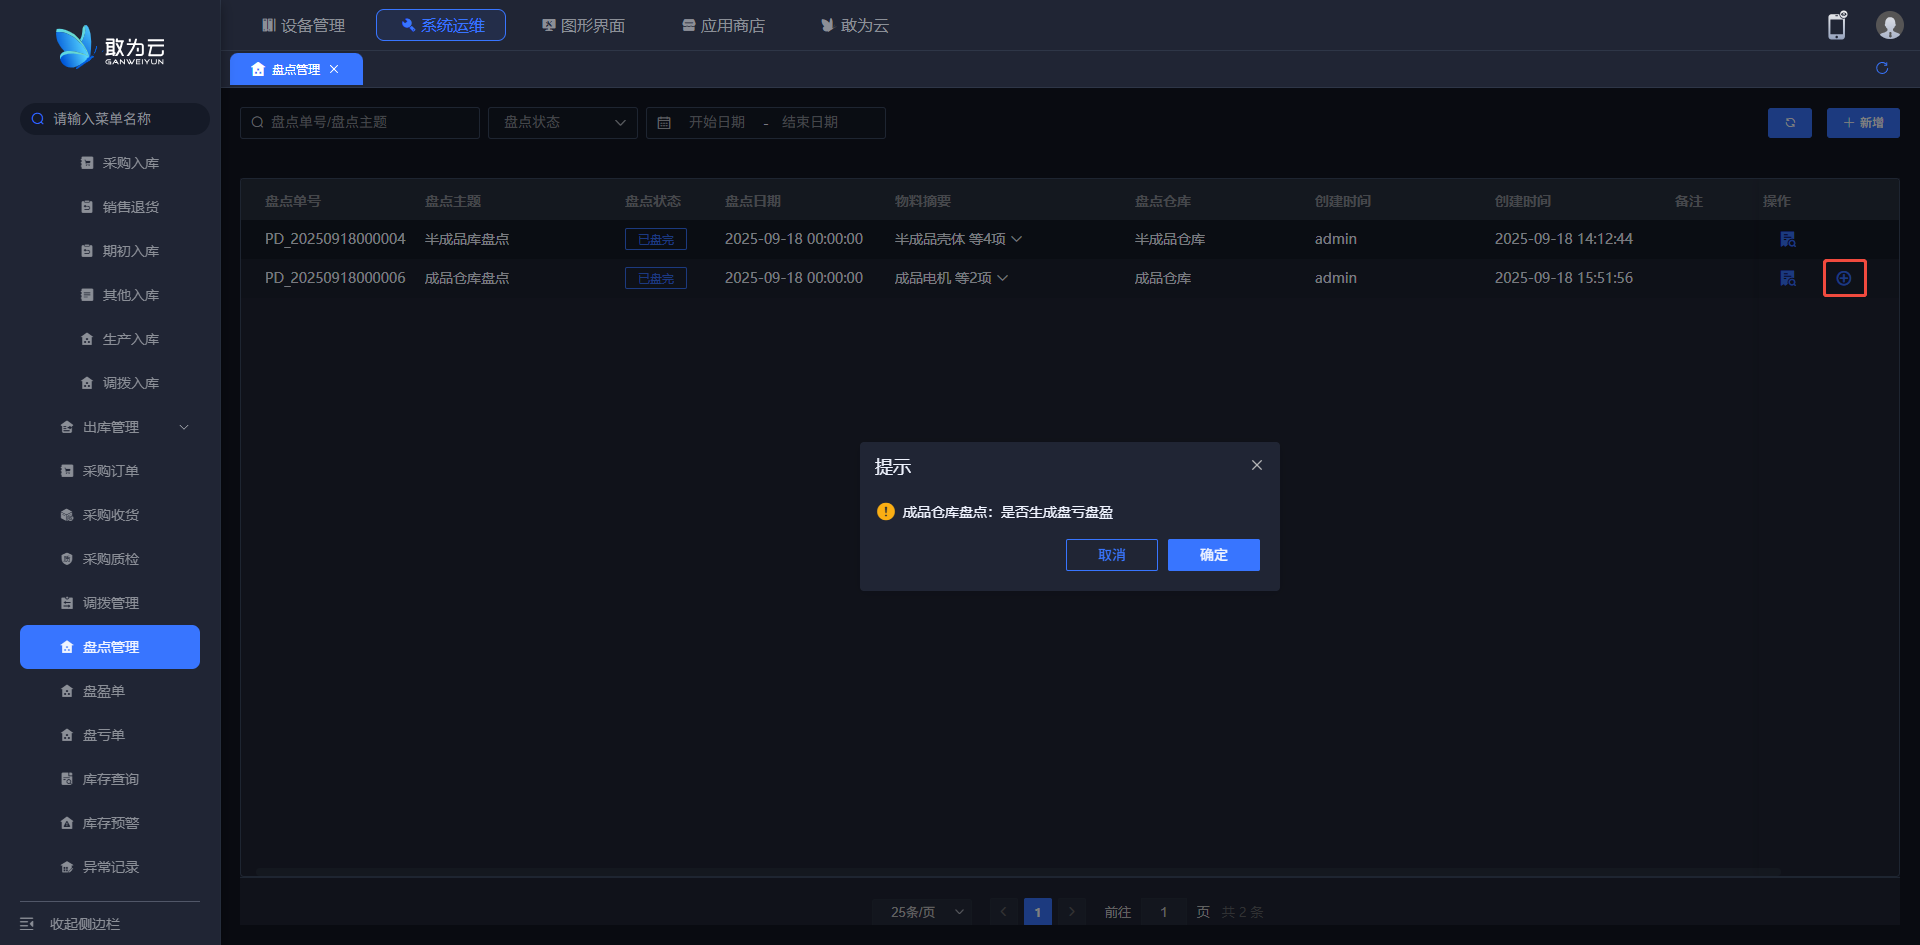Switch to 设备管理 top menu
Viewport: 1920px width, 945px height.
tap(303, 25)
